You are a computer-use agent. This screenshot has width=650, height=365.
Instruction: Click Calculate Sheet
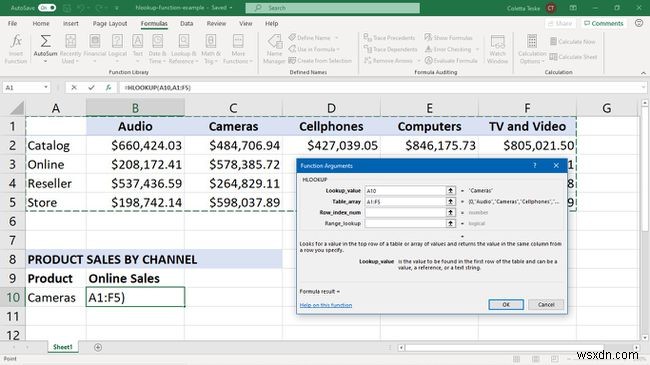click(573, 57)
